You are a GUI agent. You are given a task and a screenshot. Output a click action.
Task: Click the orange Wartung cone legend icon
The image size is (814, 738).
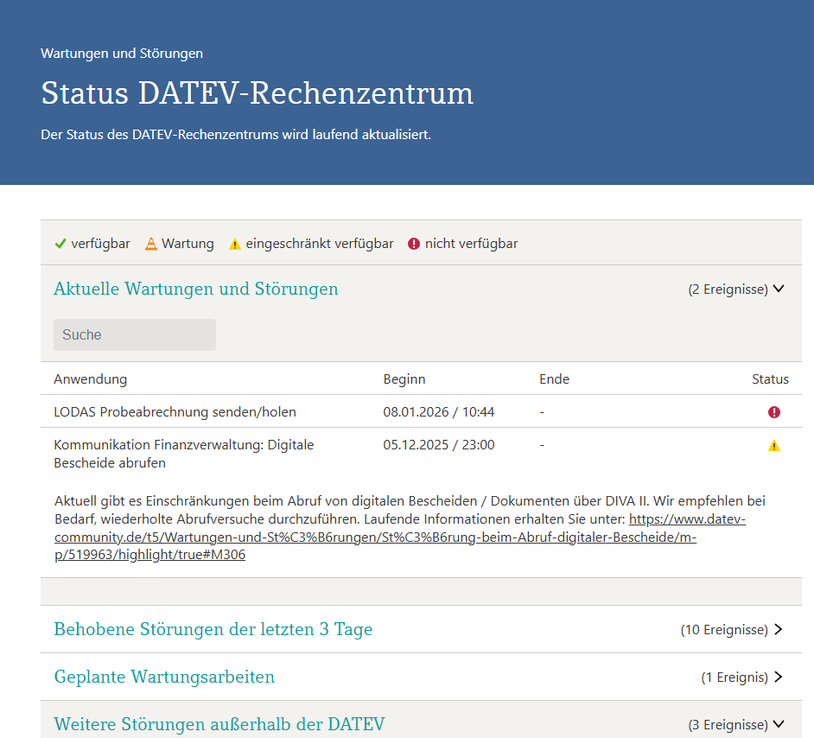coord(151,243)
